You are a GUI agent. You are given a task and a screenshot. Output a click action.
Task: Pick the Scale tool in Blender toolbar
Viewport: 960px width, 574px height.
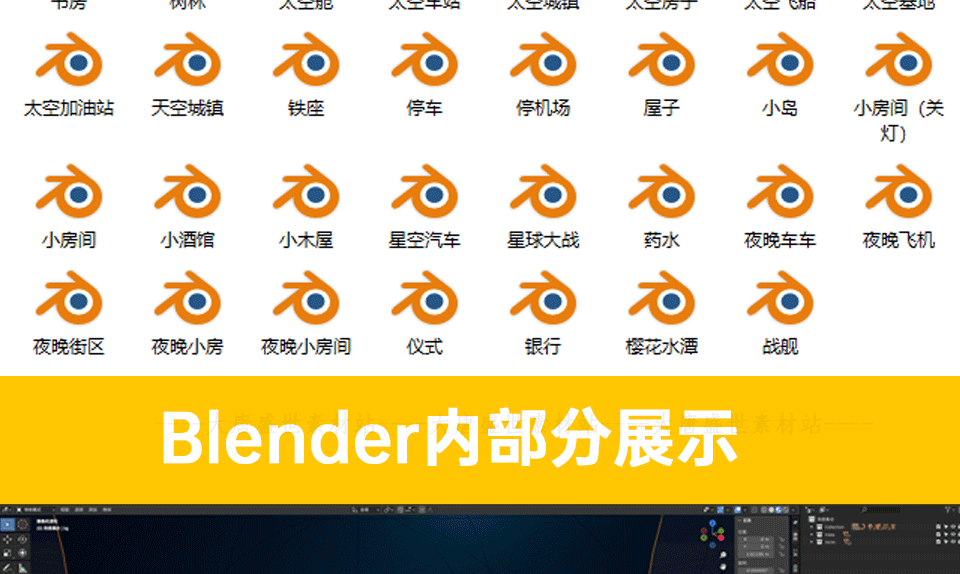click(7, 553)
